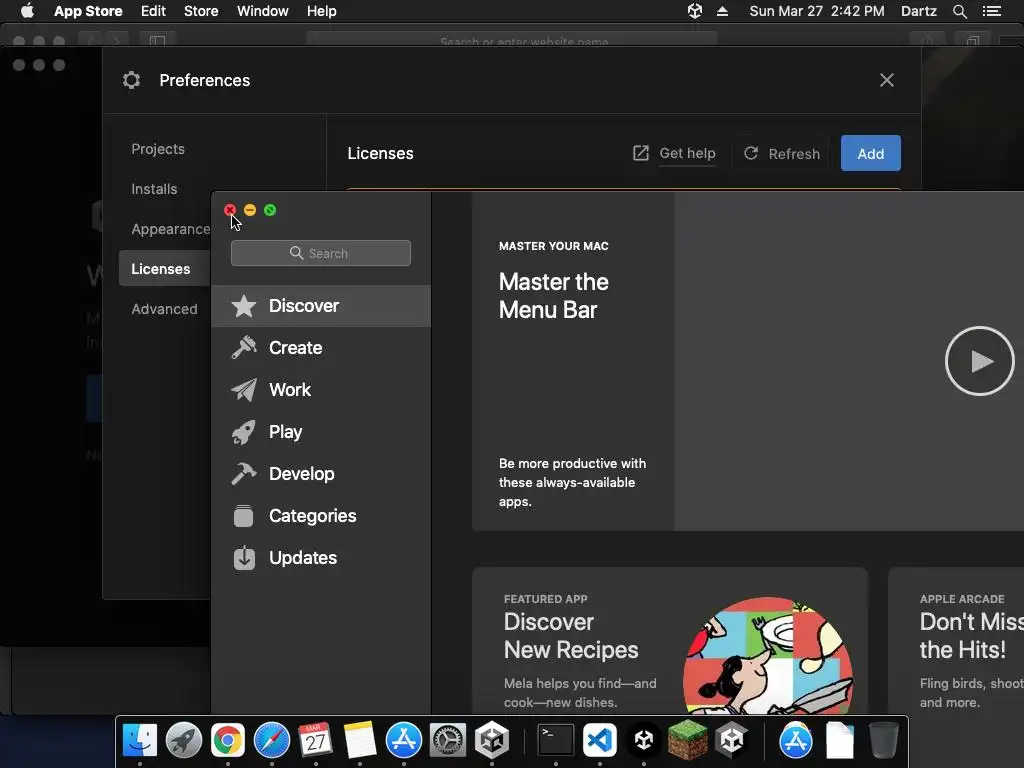1024x768 pixels.
Task: Click the eject icon in menu bar
Action: [722, 11]
